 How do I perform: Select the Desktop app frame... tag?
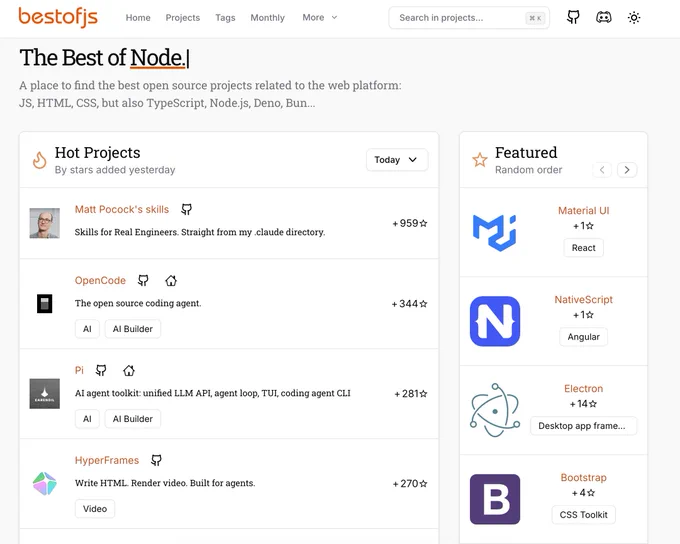[x=583, y=426]
